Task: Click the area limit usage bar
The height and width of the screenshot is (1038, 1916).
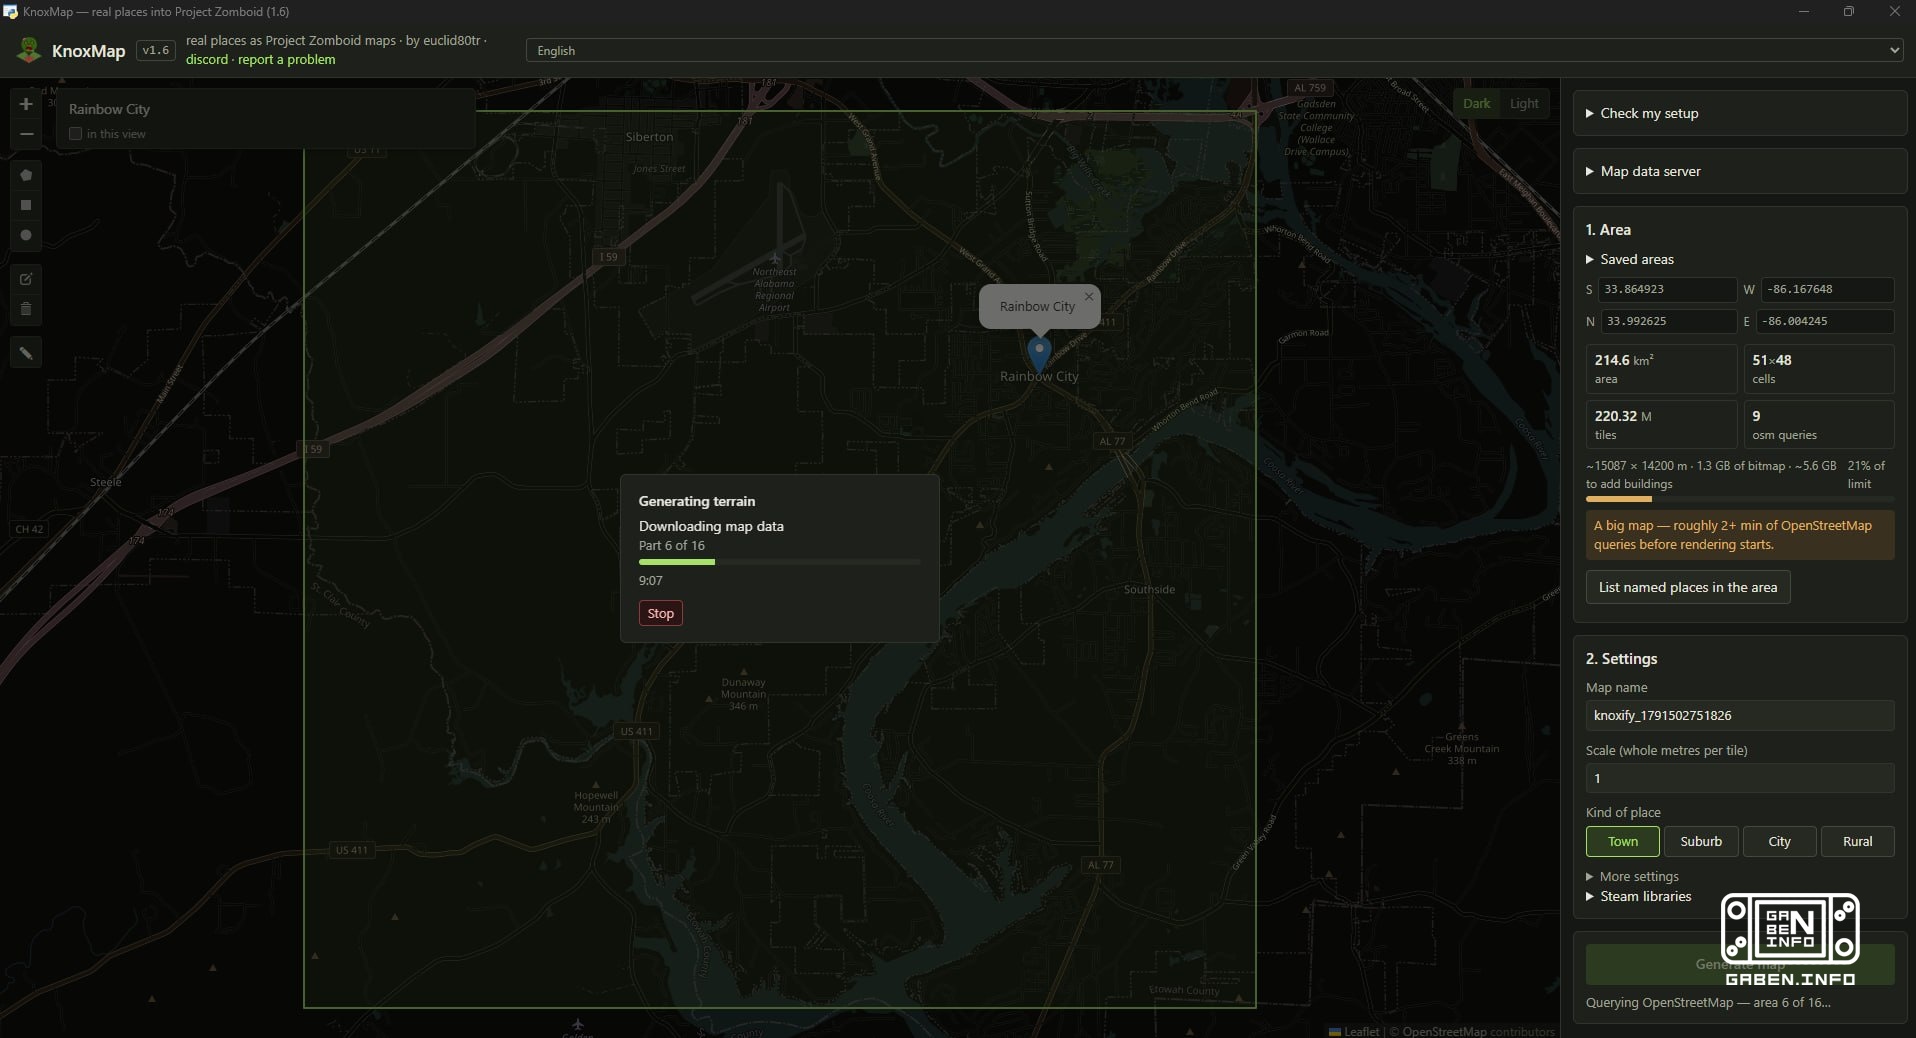Action: pyautogui.click(x=1739, y=498)
